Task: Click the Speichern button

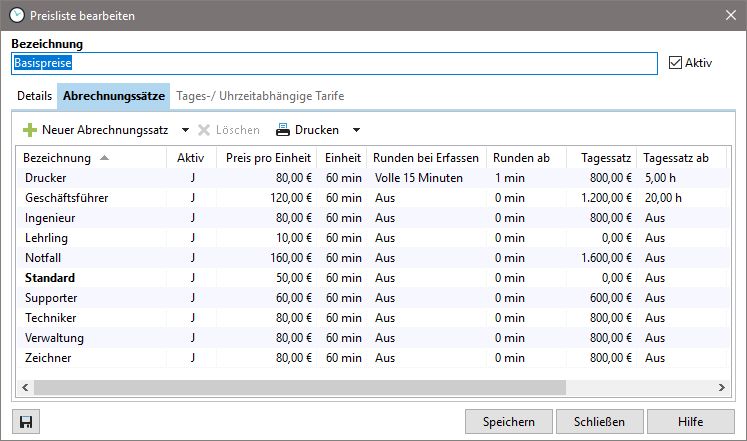Action: 509,422
